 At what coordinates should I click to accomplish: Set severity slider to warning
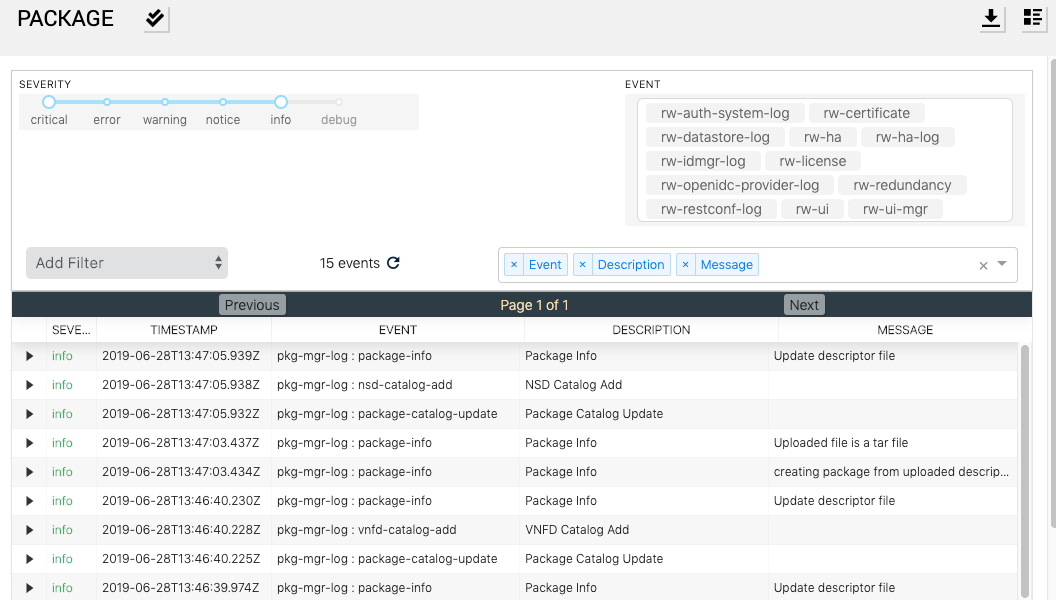click(165, 102)
